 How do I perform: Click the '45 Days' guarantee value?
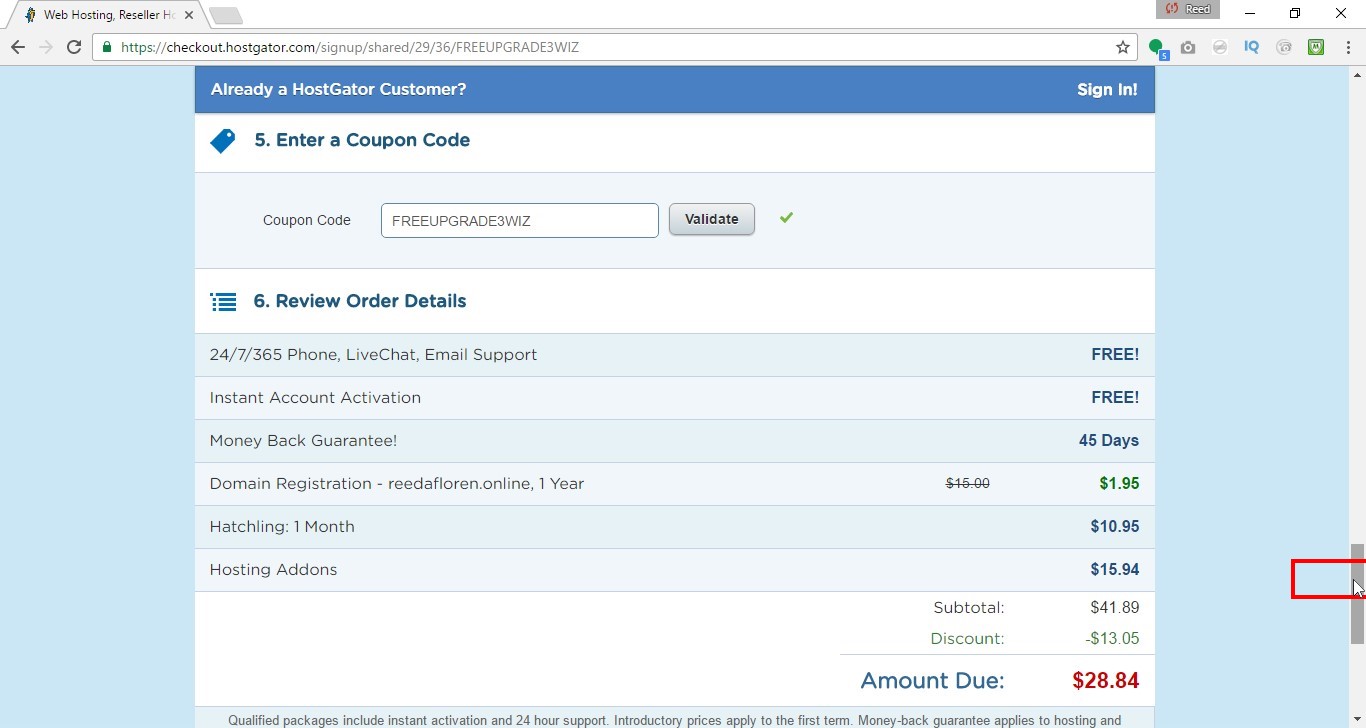coord(1109,441)
